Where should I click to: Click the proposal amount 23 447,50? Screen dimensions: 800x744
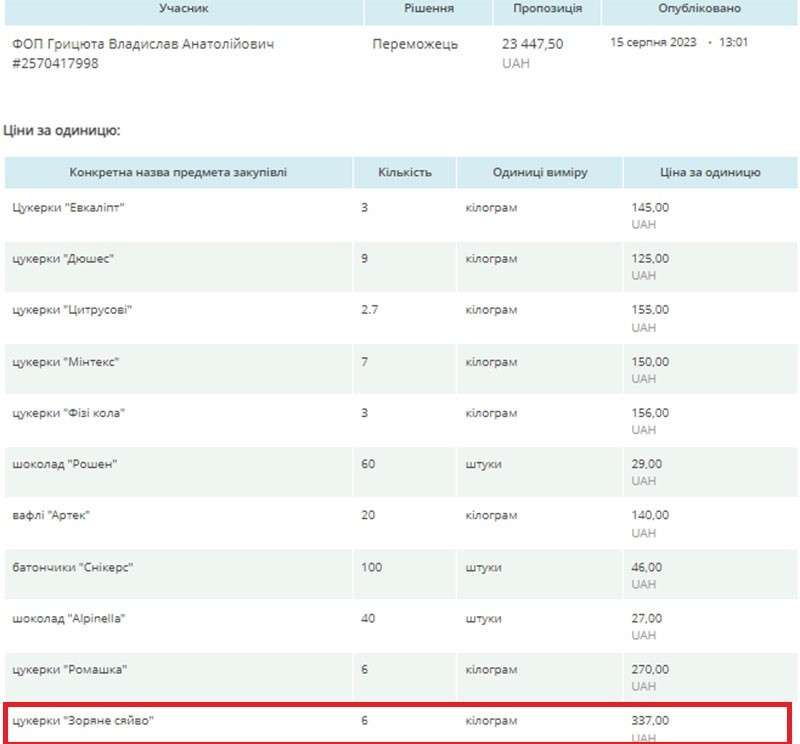[532, 44]
